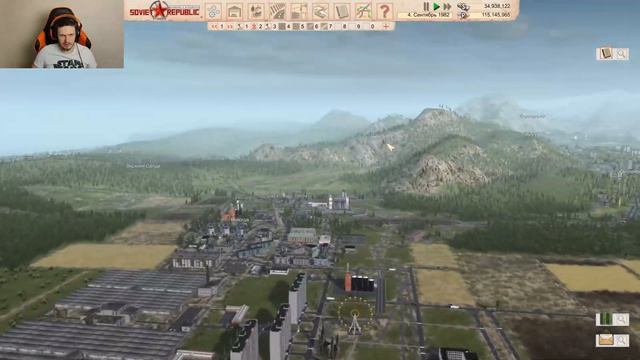Click the Soviet Republic logo

click(164, 11)
